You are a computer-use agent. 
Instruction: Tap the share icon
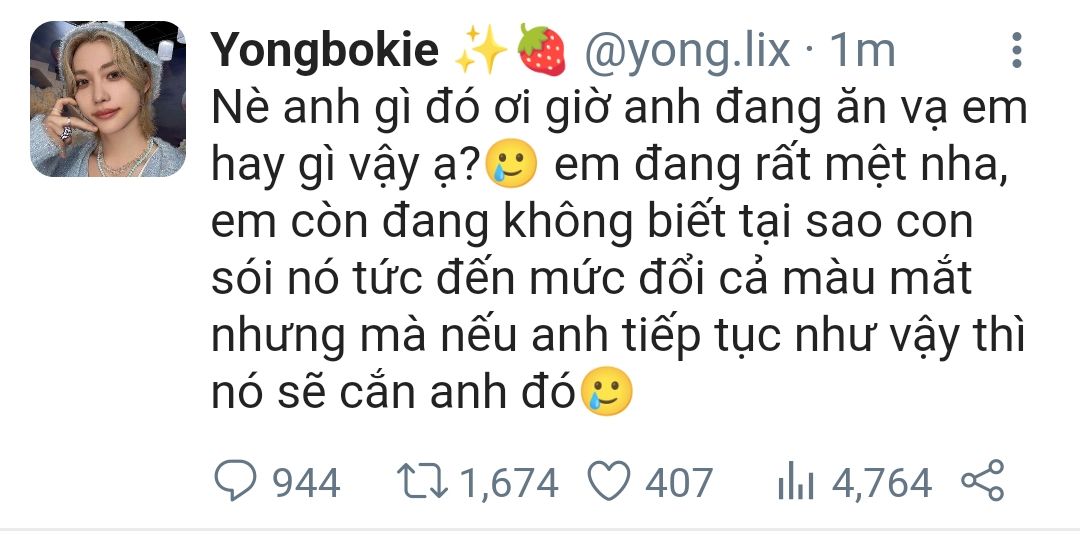(983, 481)
